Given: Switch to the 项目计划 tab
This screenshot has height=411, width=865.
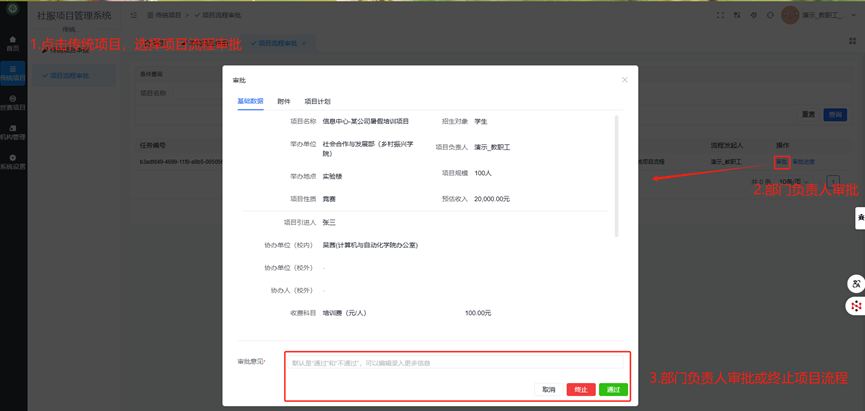Looking at the screenshot, I should point(317,102).
